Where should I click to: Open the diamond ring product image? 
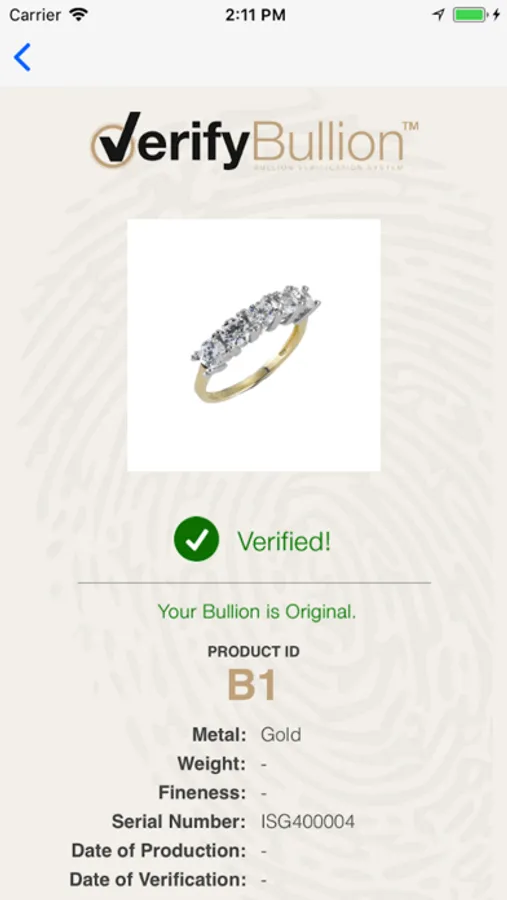point(254,345)
